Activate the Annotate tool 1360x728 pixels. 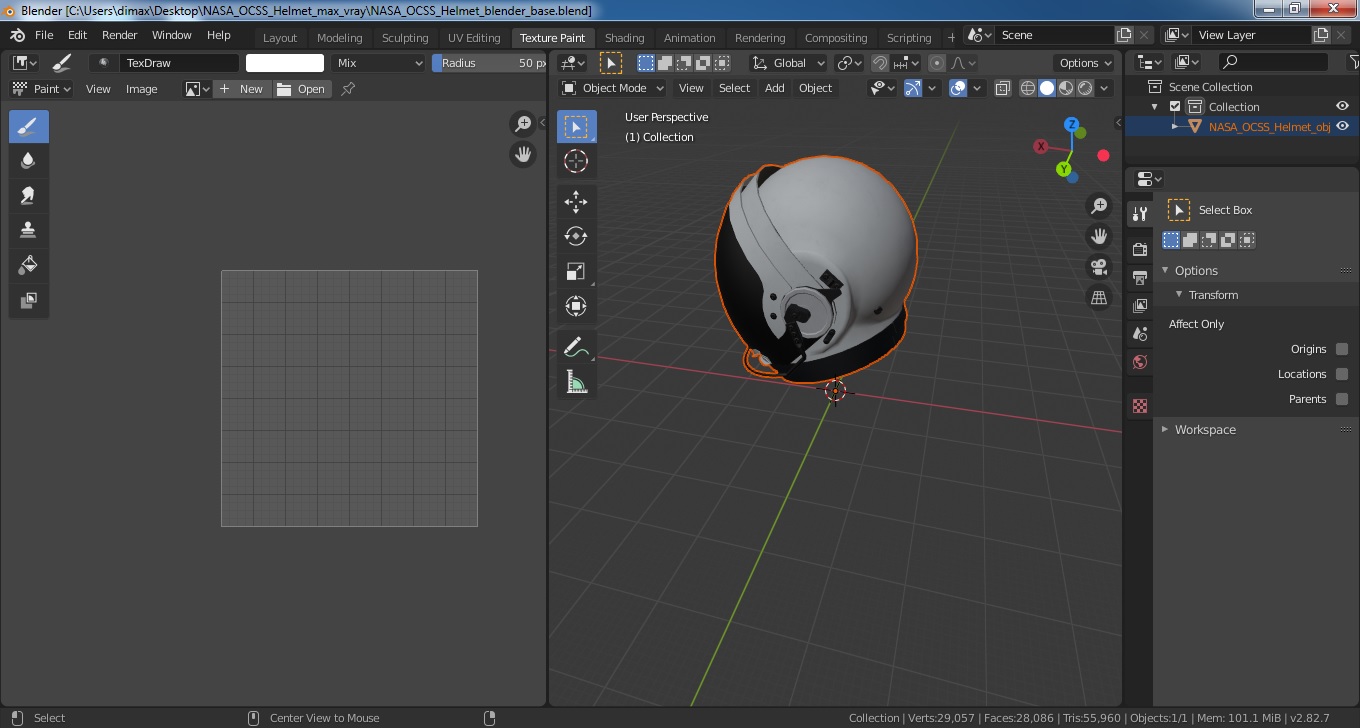point(576,347)
